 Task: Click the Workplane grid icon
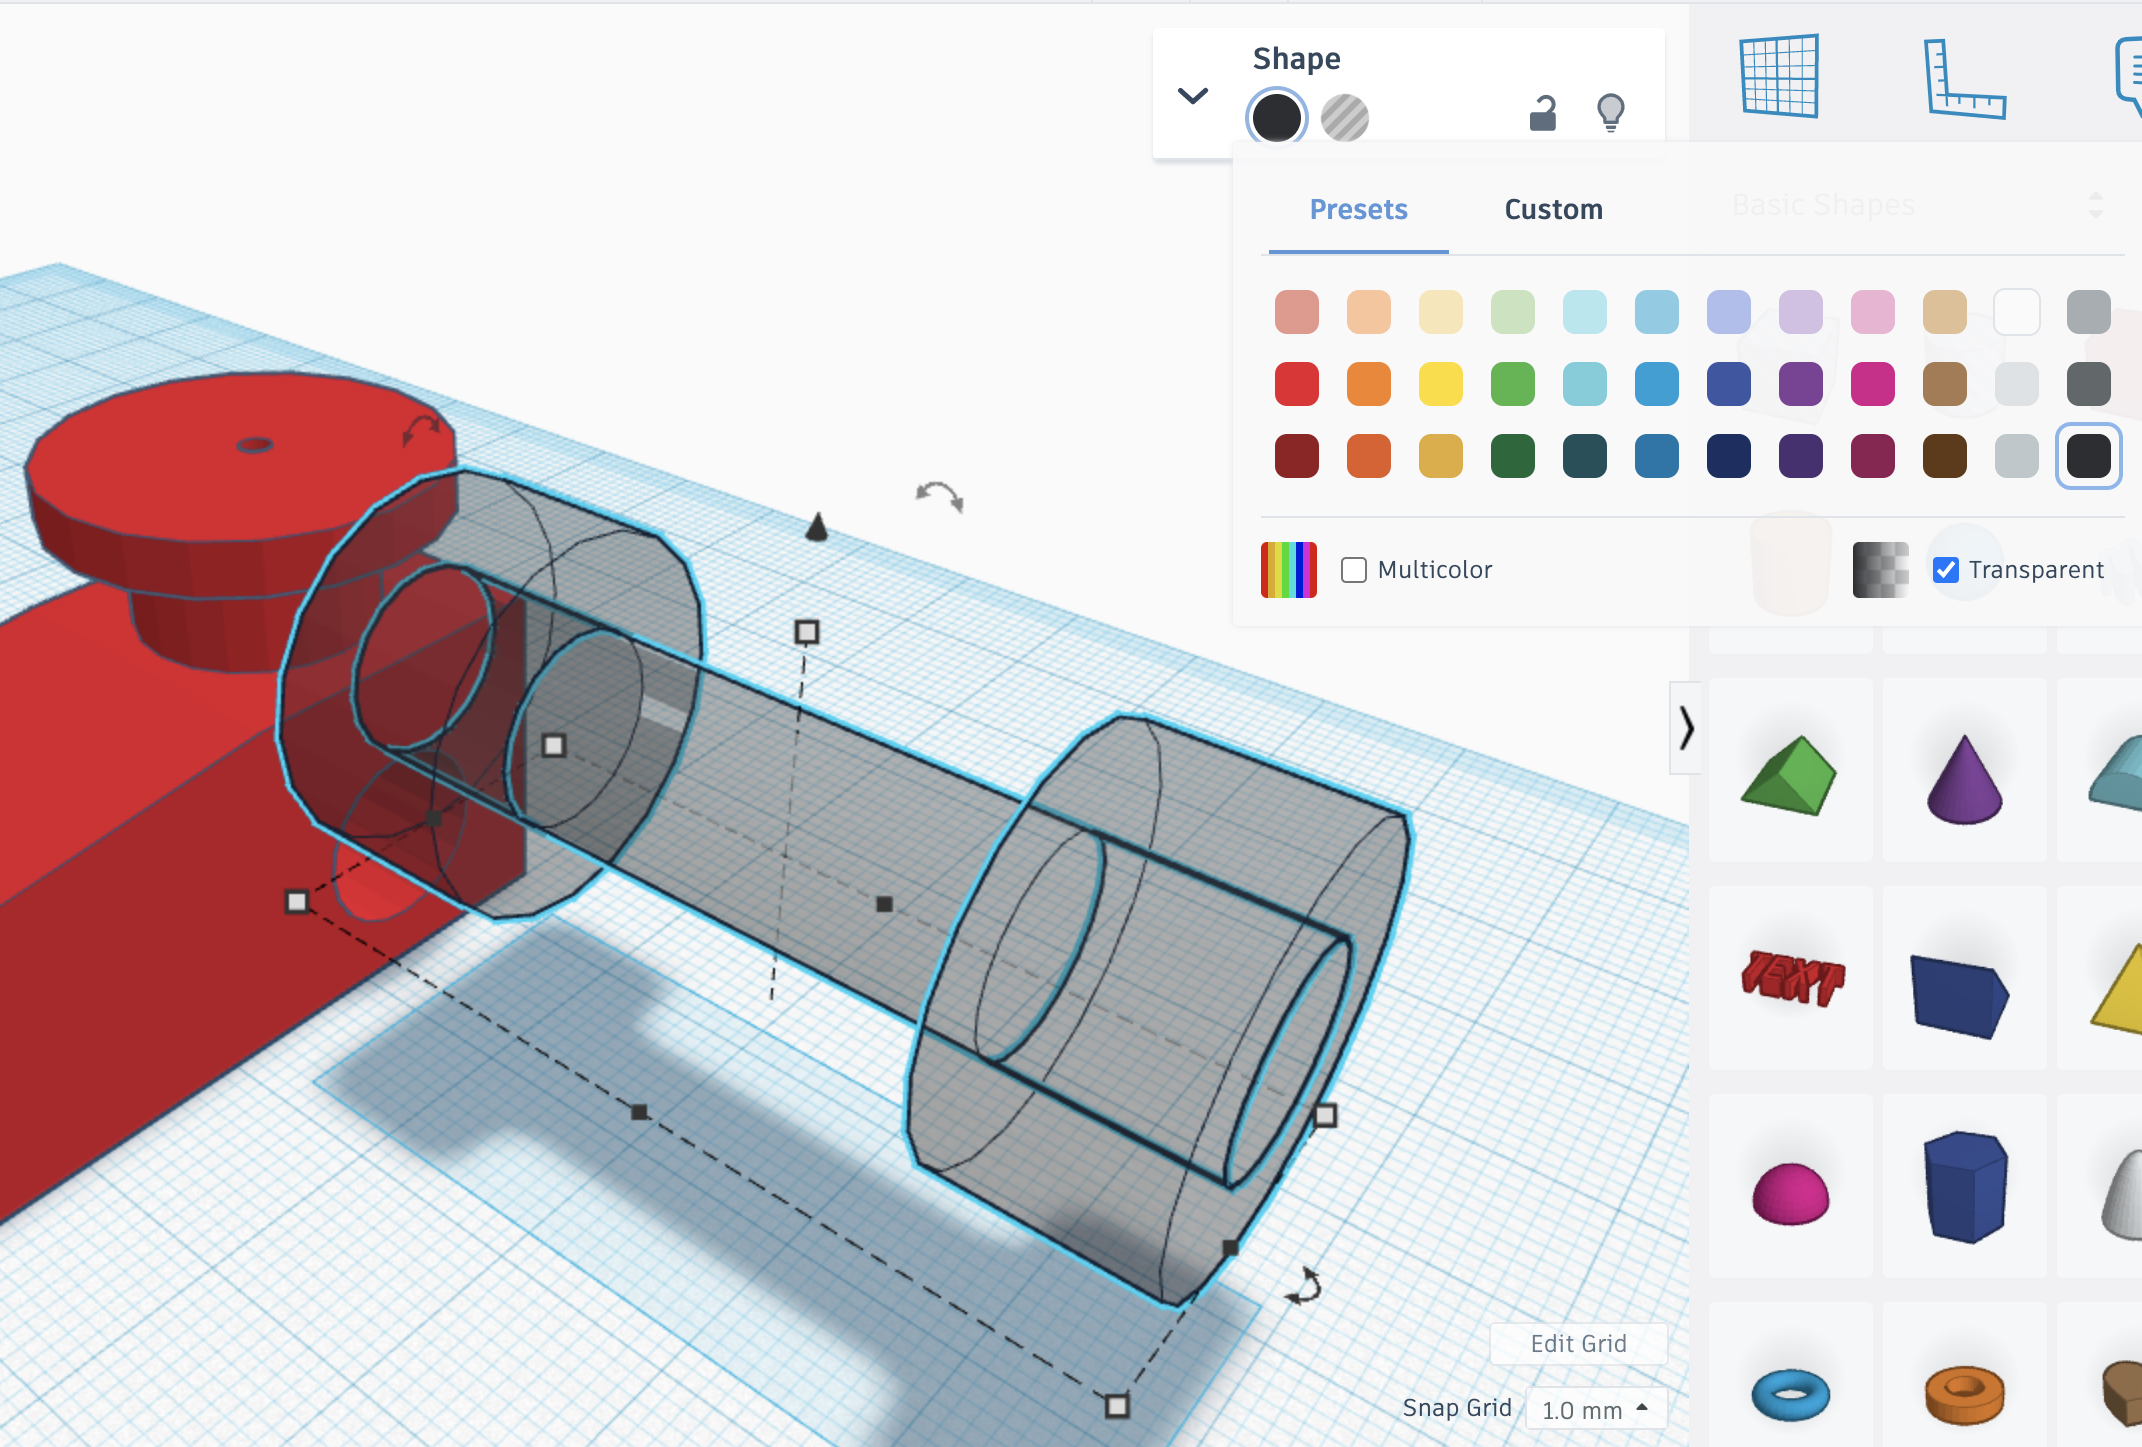pyautogui.click(x=1779, y=76)
